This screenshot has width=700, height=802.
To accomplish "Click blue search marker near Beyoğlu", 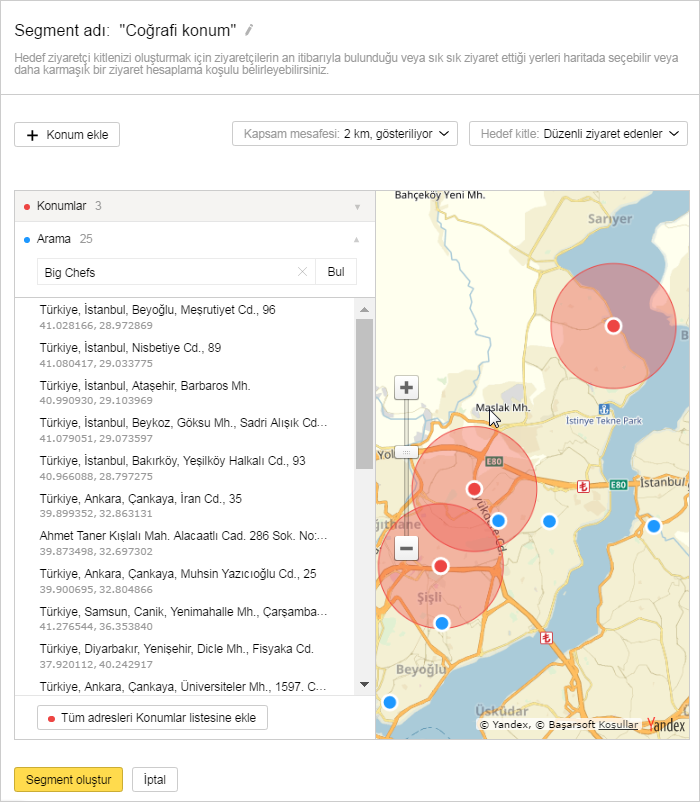I will (x=390, y=702).
